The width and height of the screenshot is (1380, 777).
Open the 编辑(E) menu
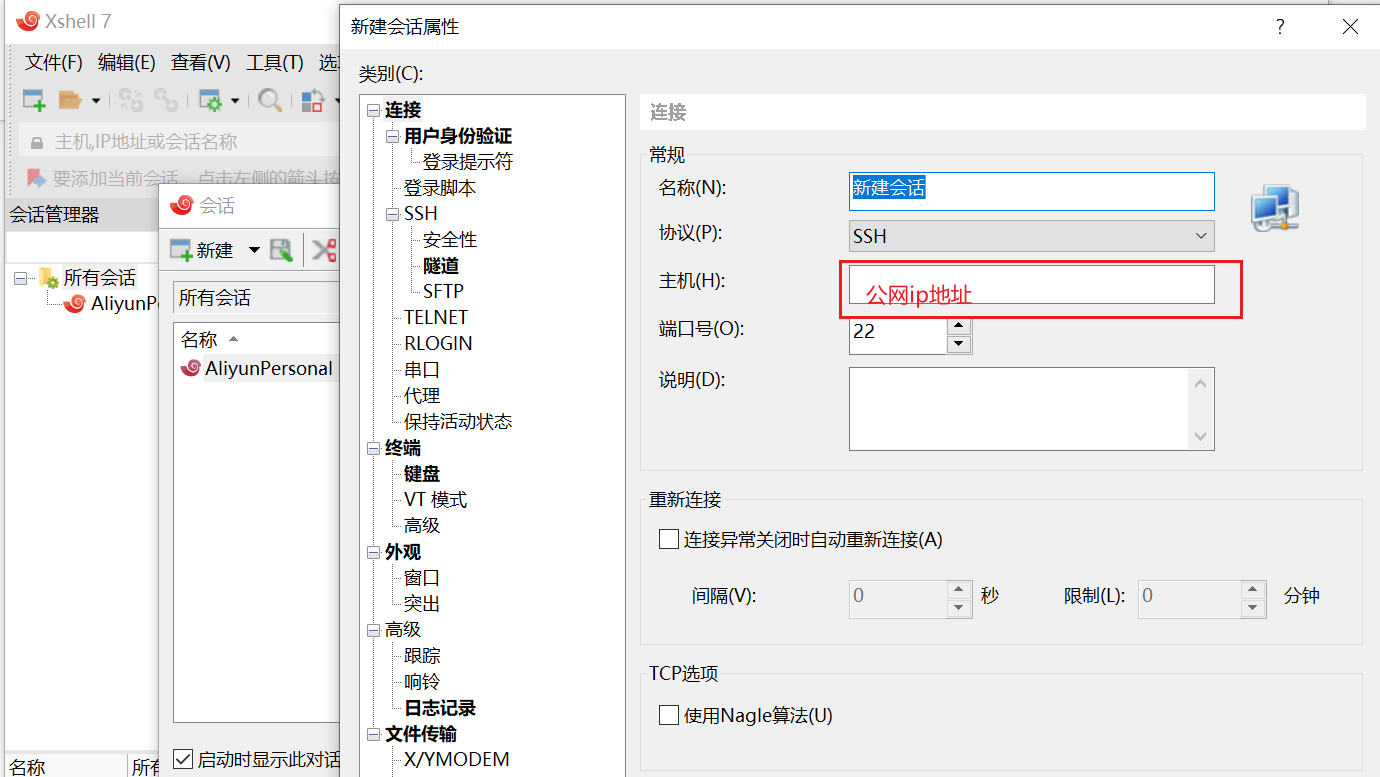point(127,63)
